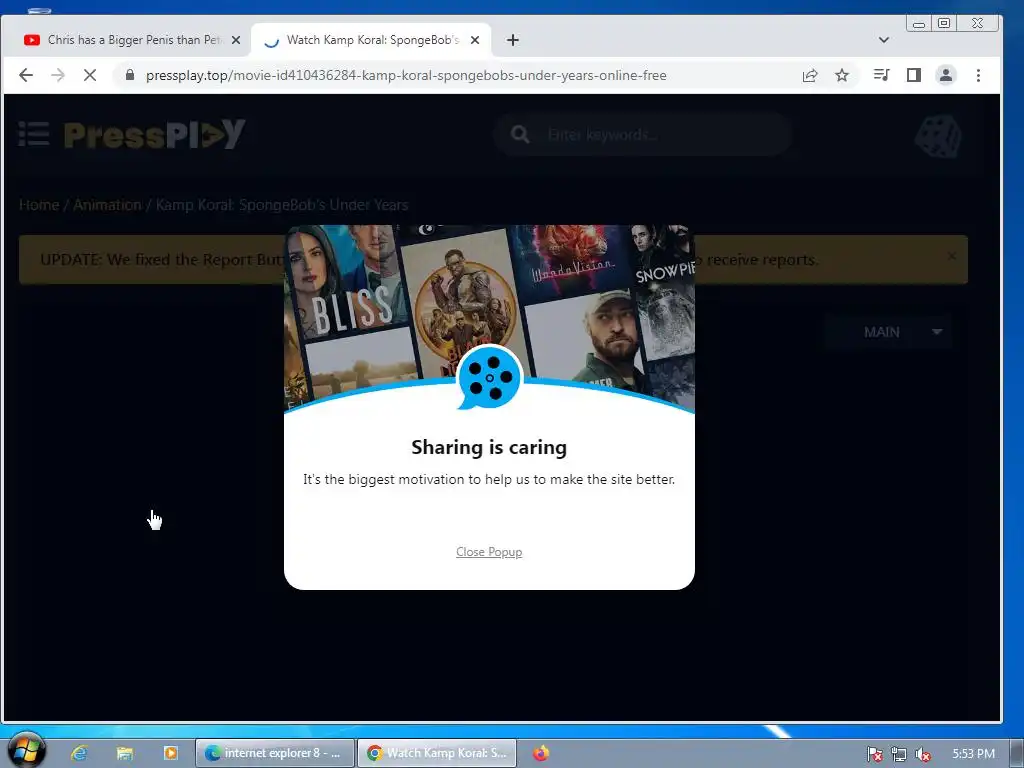View site info lock icon
This screenshot has width=1024, height=768.
click(x=130, y=75)
